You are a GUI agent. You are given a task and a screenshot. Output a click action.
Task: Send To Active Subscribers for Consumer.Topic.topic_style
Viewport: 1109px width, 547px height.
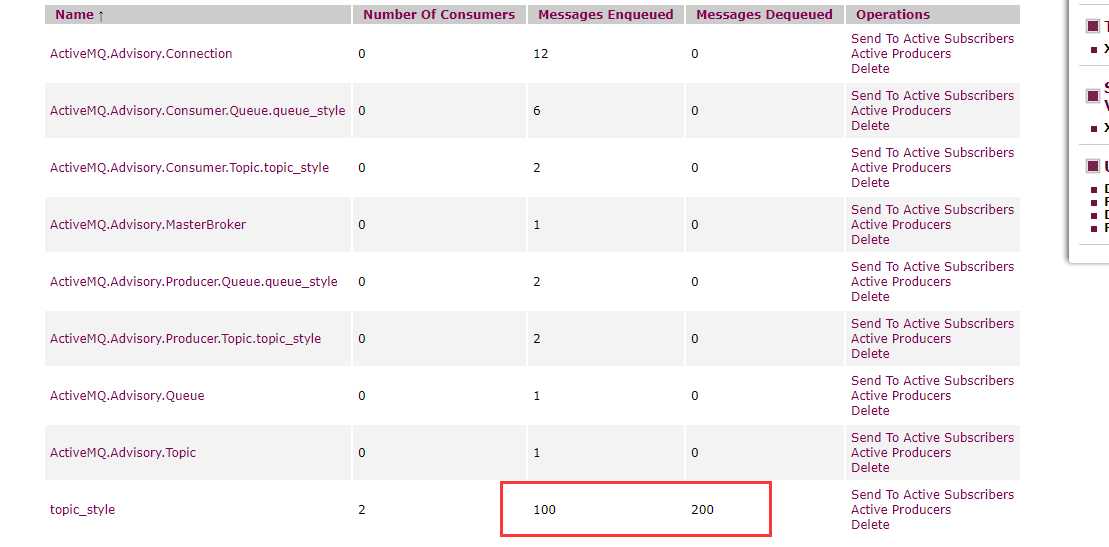point(932,153)
